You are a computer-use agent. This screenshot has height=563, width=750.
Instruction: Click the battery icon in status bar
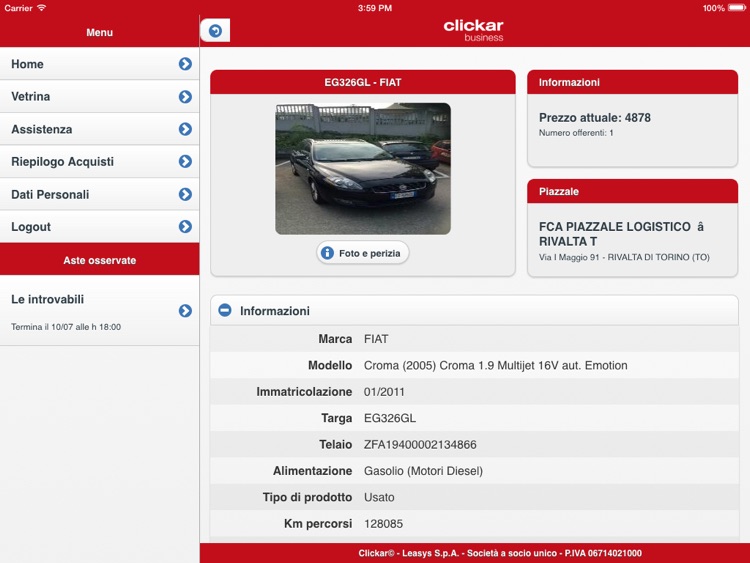737,8
